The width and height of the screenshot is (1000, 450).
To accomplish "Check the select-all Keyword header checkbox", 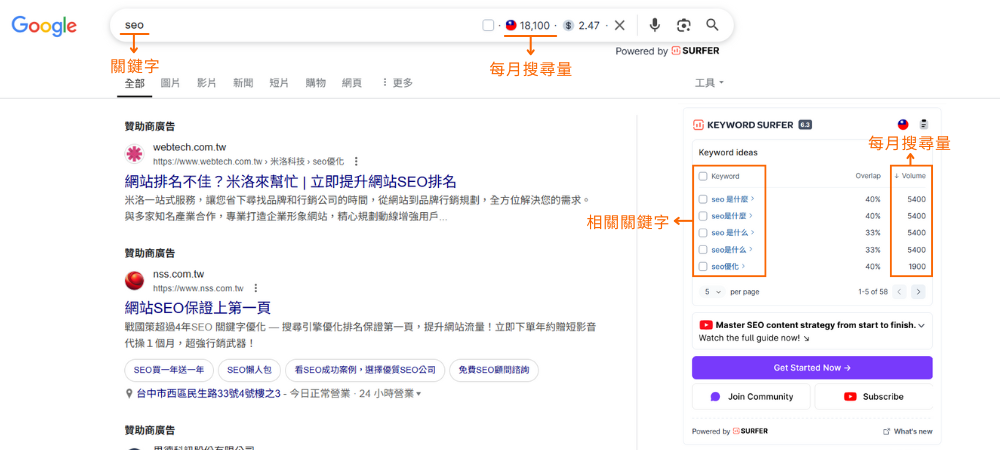I will 703,176.
